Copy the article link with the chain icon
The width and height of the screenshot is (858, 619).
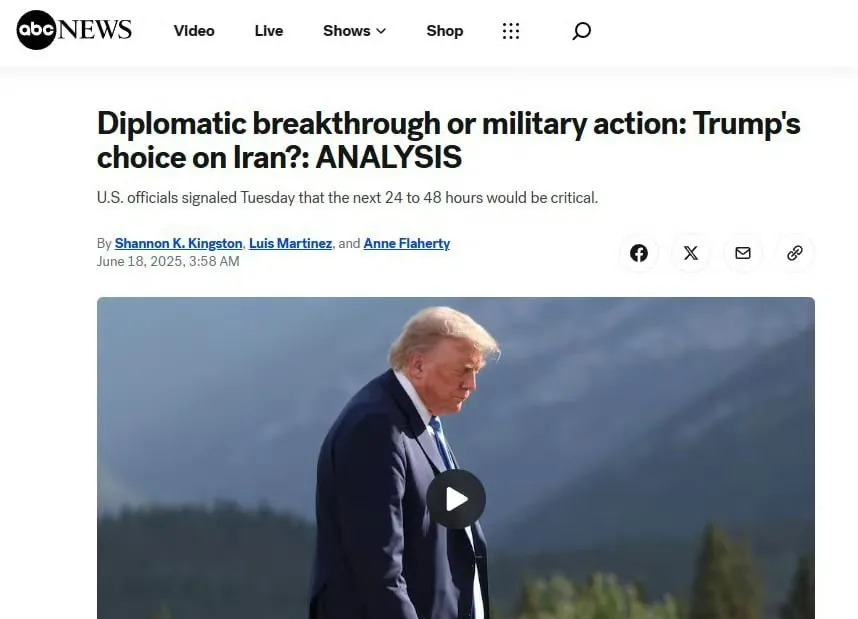[795, 253]
